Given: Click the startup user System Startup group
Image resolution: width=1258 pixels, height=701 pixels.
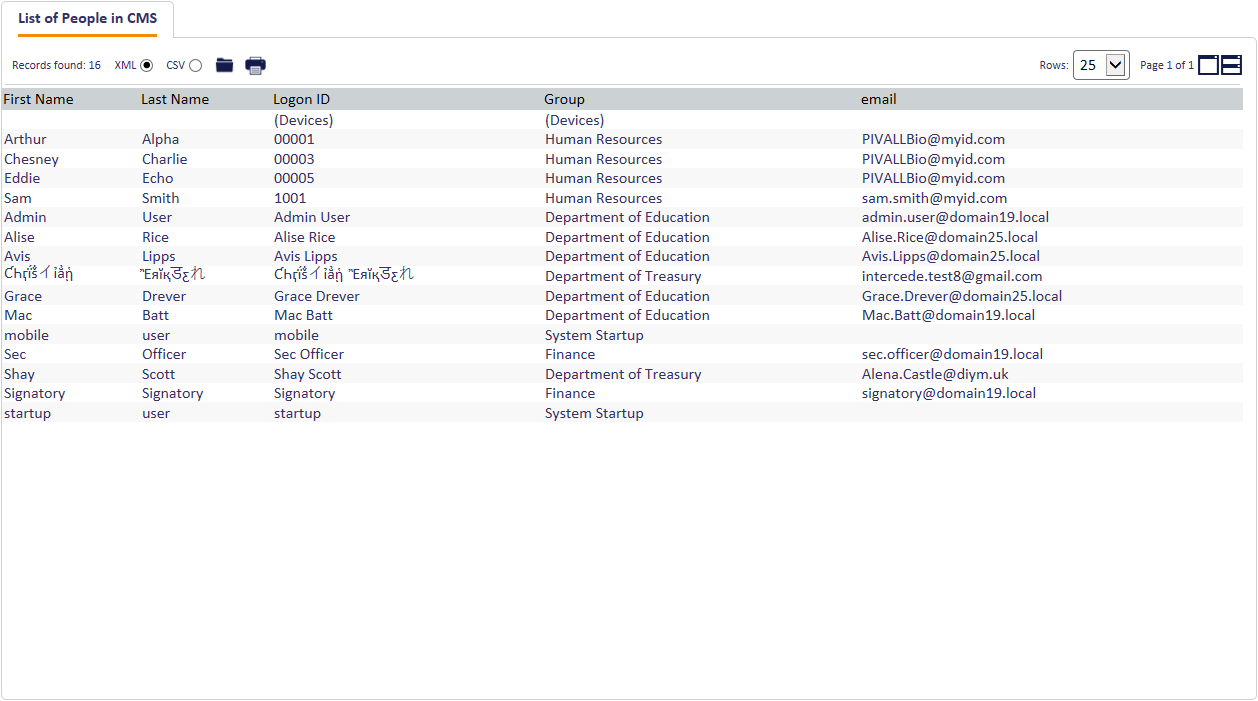Looking at the screenshot, I should (x=593, y=413).
